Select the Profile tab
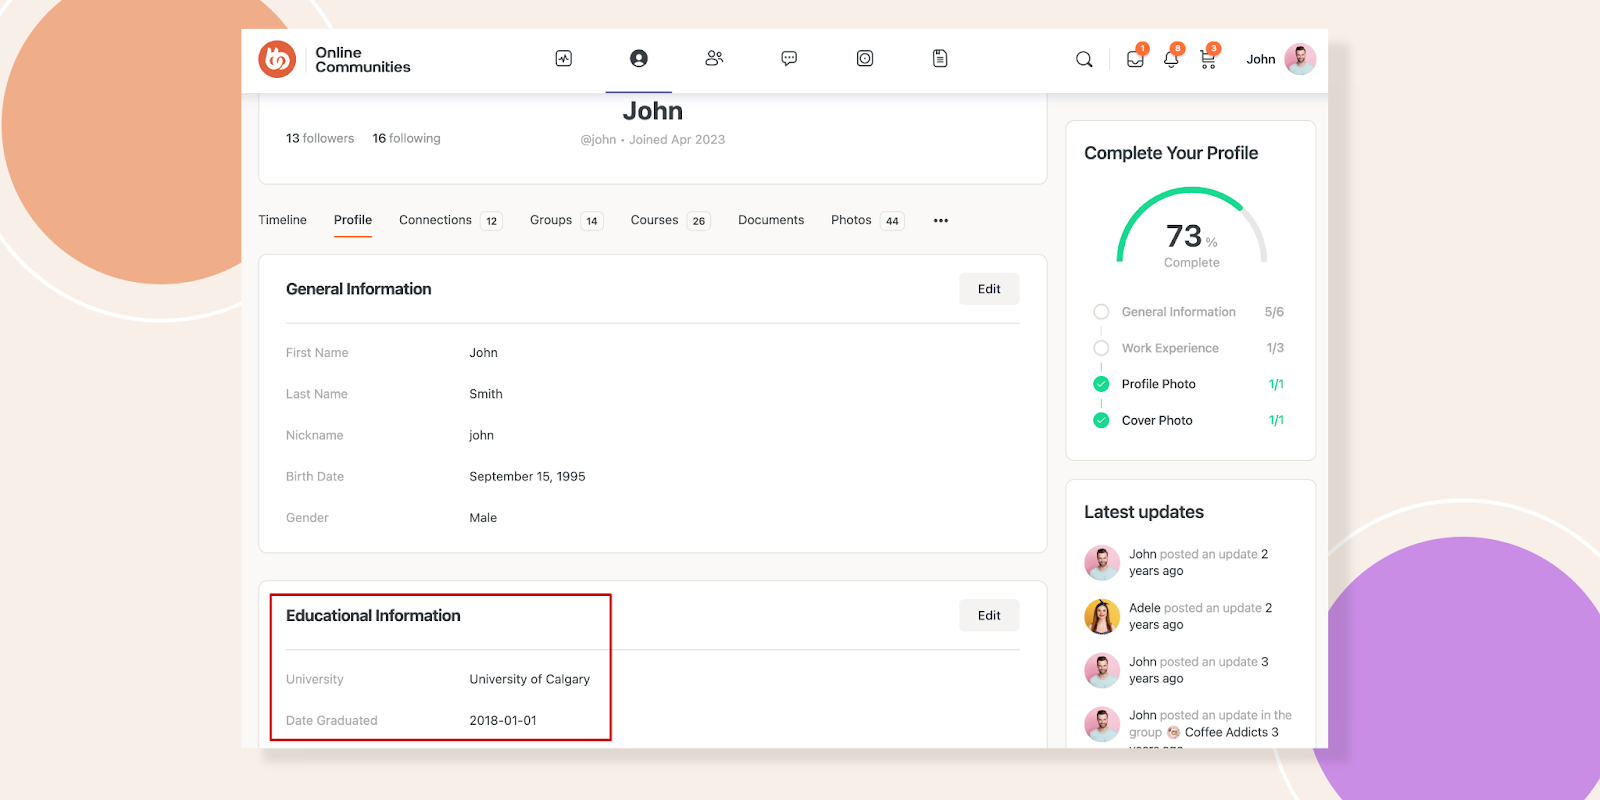Viewport: 1600px width, 800px height. point(353,220)
